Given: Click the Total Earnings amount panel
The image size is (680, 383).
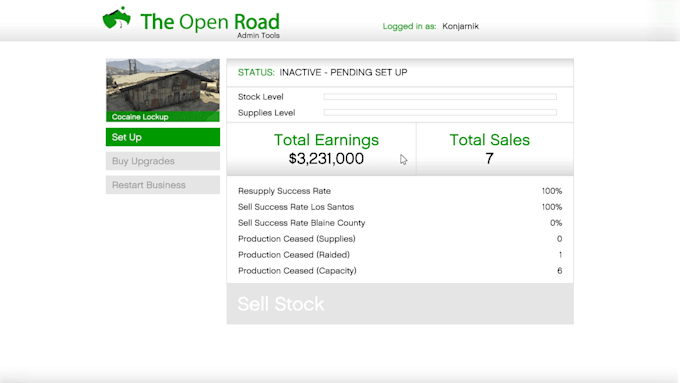Looking at the screenshot, I should (321, 149).
